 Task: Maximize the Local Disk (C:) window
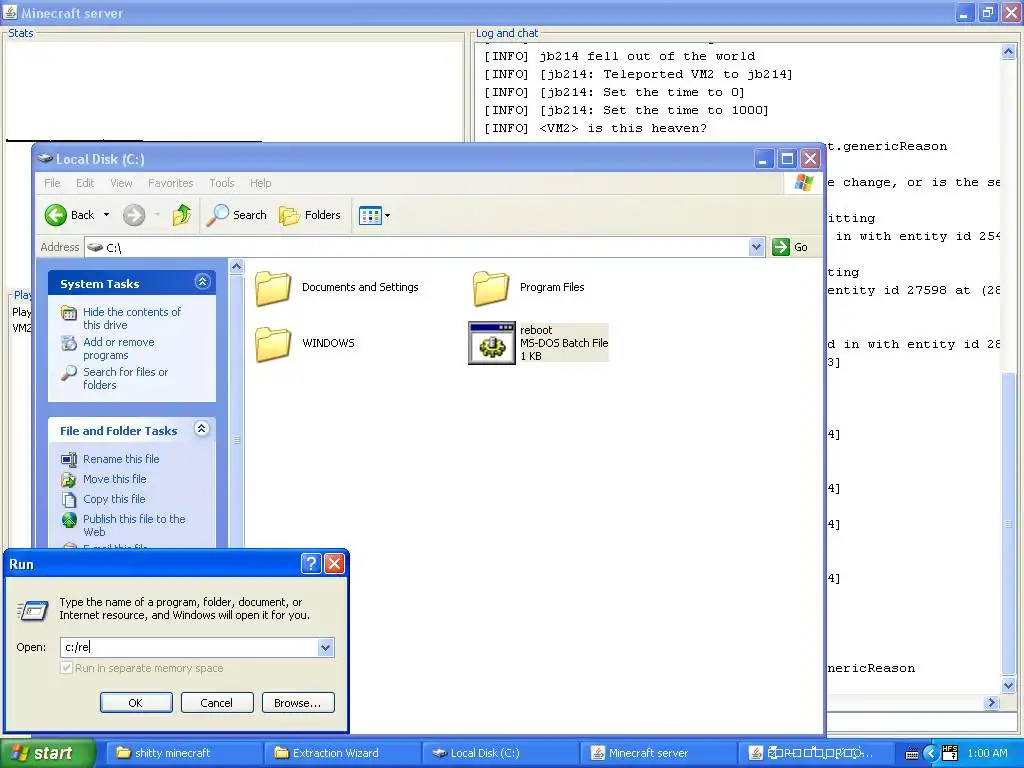pyautogui.click(x=787, y=159)
